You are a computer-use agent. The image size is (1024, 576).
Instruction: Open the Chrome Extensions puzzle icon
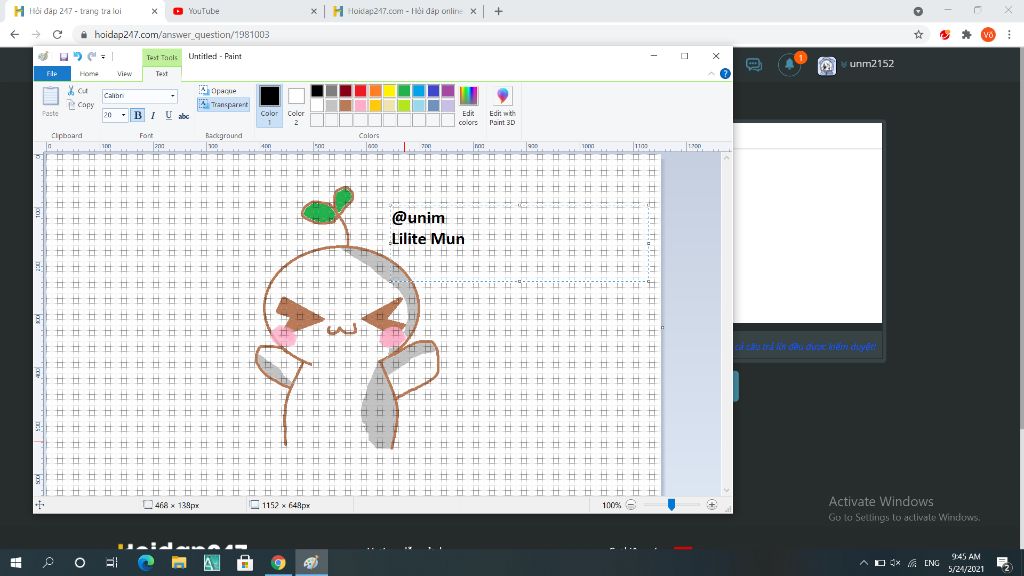coord(967,35)
